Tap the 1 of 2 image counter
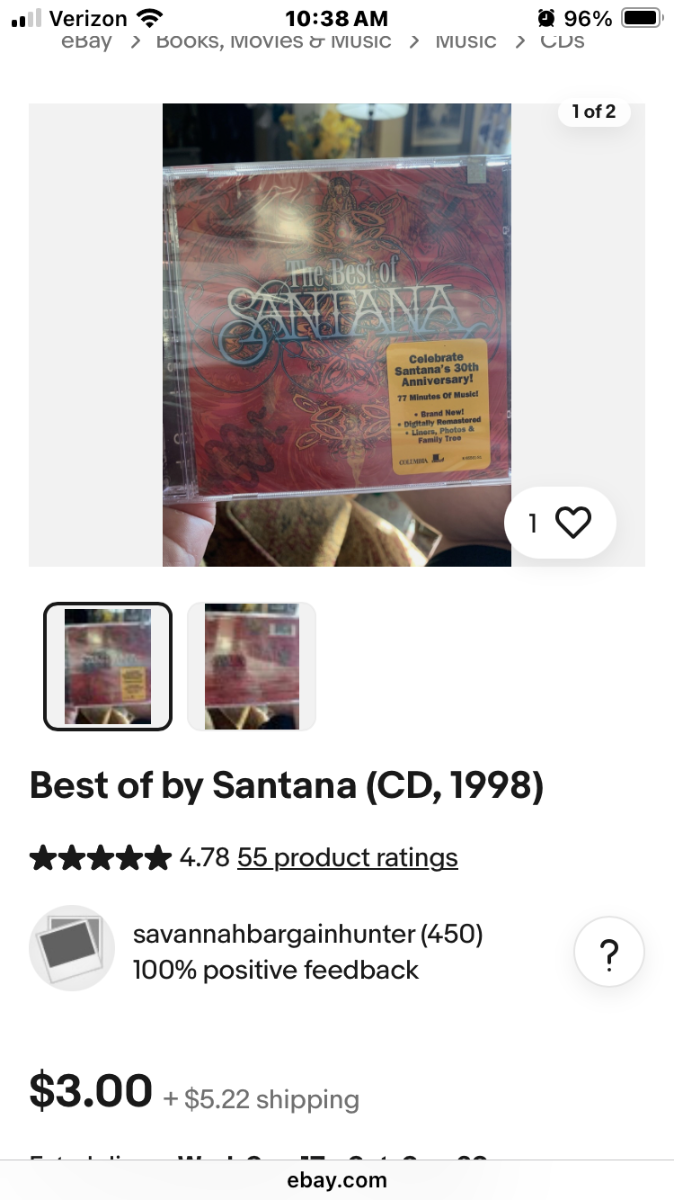Image resolution: width=674 pixels, height=1200 pixels. pos(594,111)
